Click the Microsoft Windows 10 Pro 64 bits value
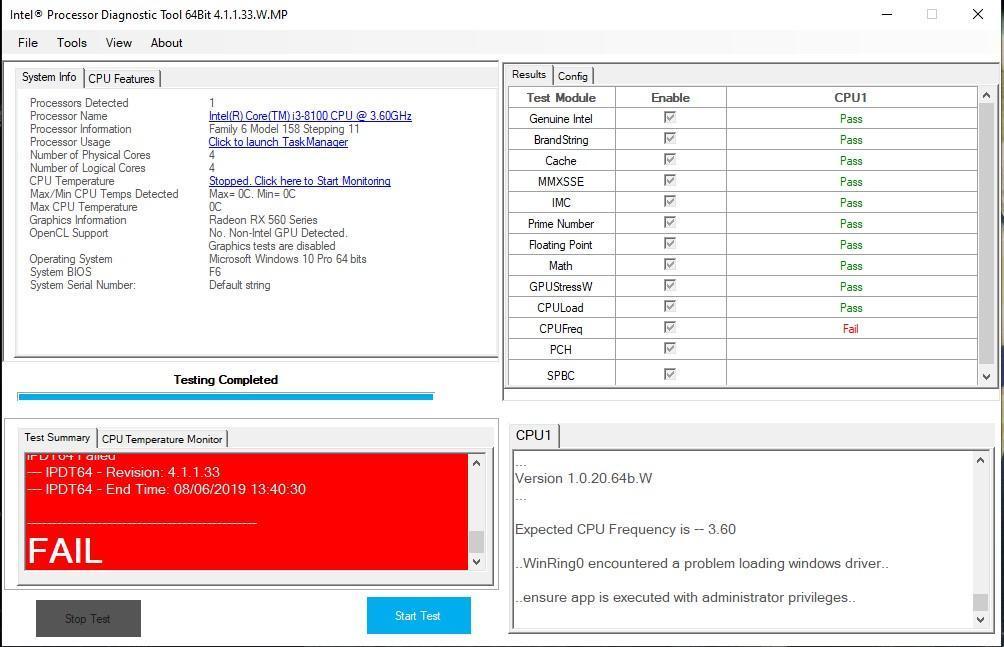Screen dimensions: 1004x647 click(287, 259)
